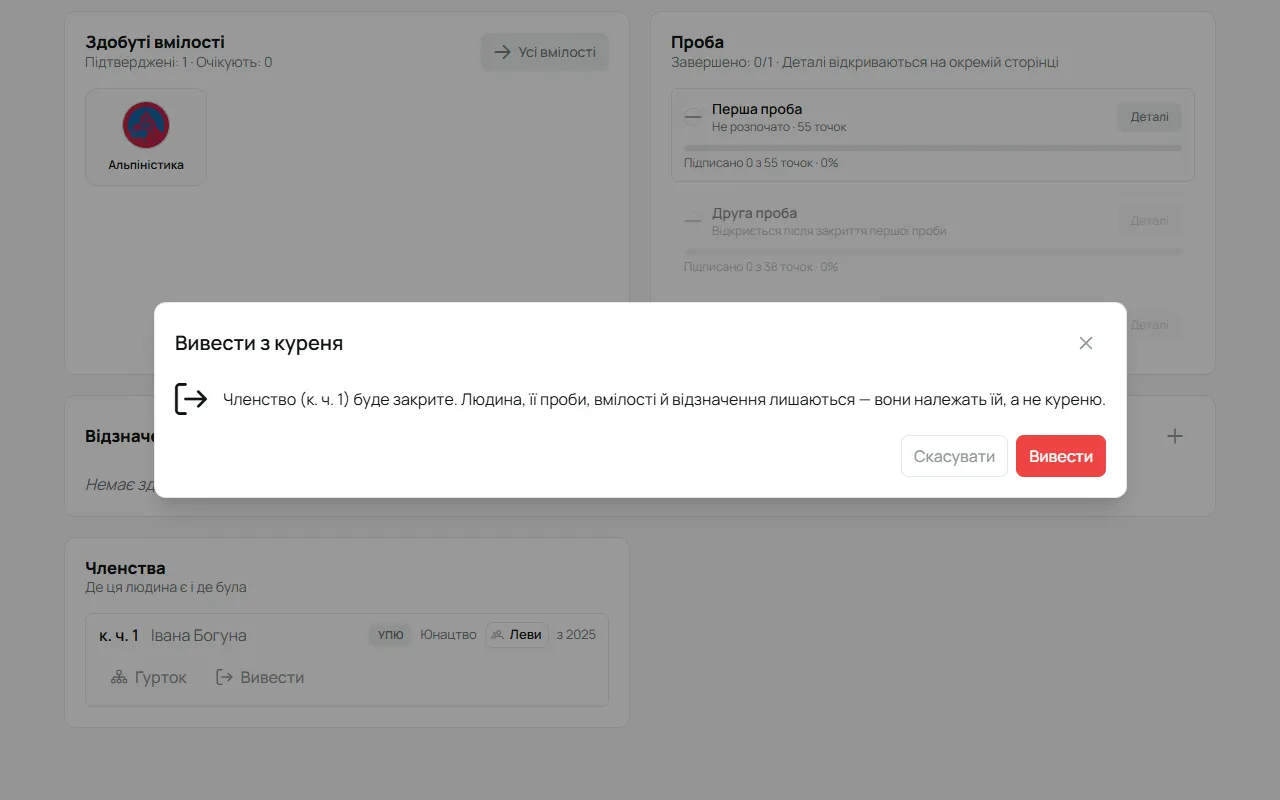Click the "Юнацтво" label
This screenshot has width=1280, height=800.
pos(448,635)
